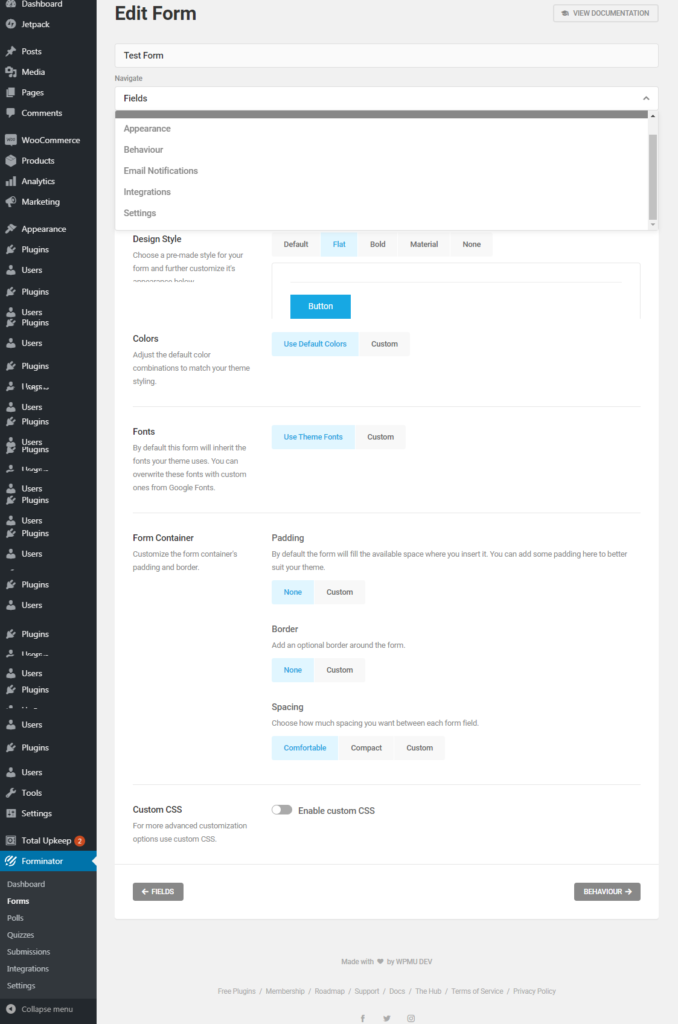Click the Test Form name field
Screen dimensions: 678x1024
tap(386, 56)
